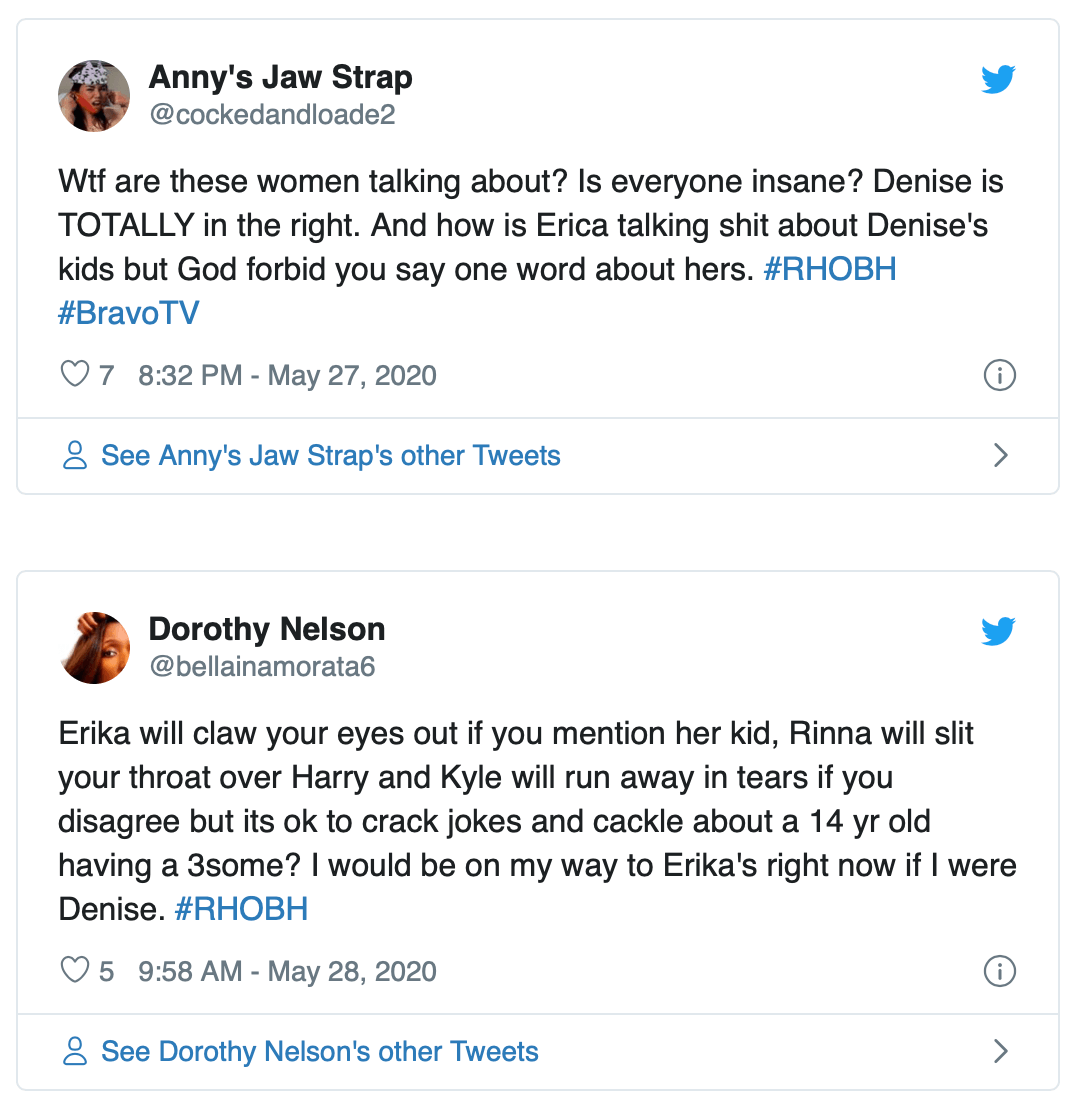Open info icon on Anny's tweet

(x=1000, y=376)
